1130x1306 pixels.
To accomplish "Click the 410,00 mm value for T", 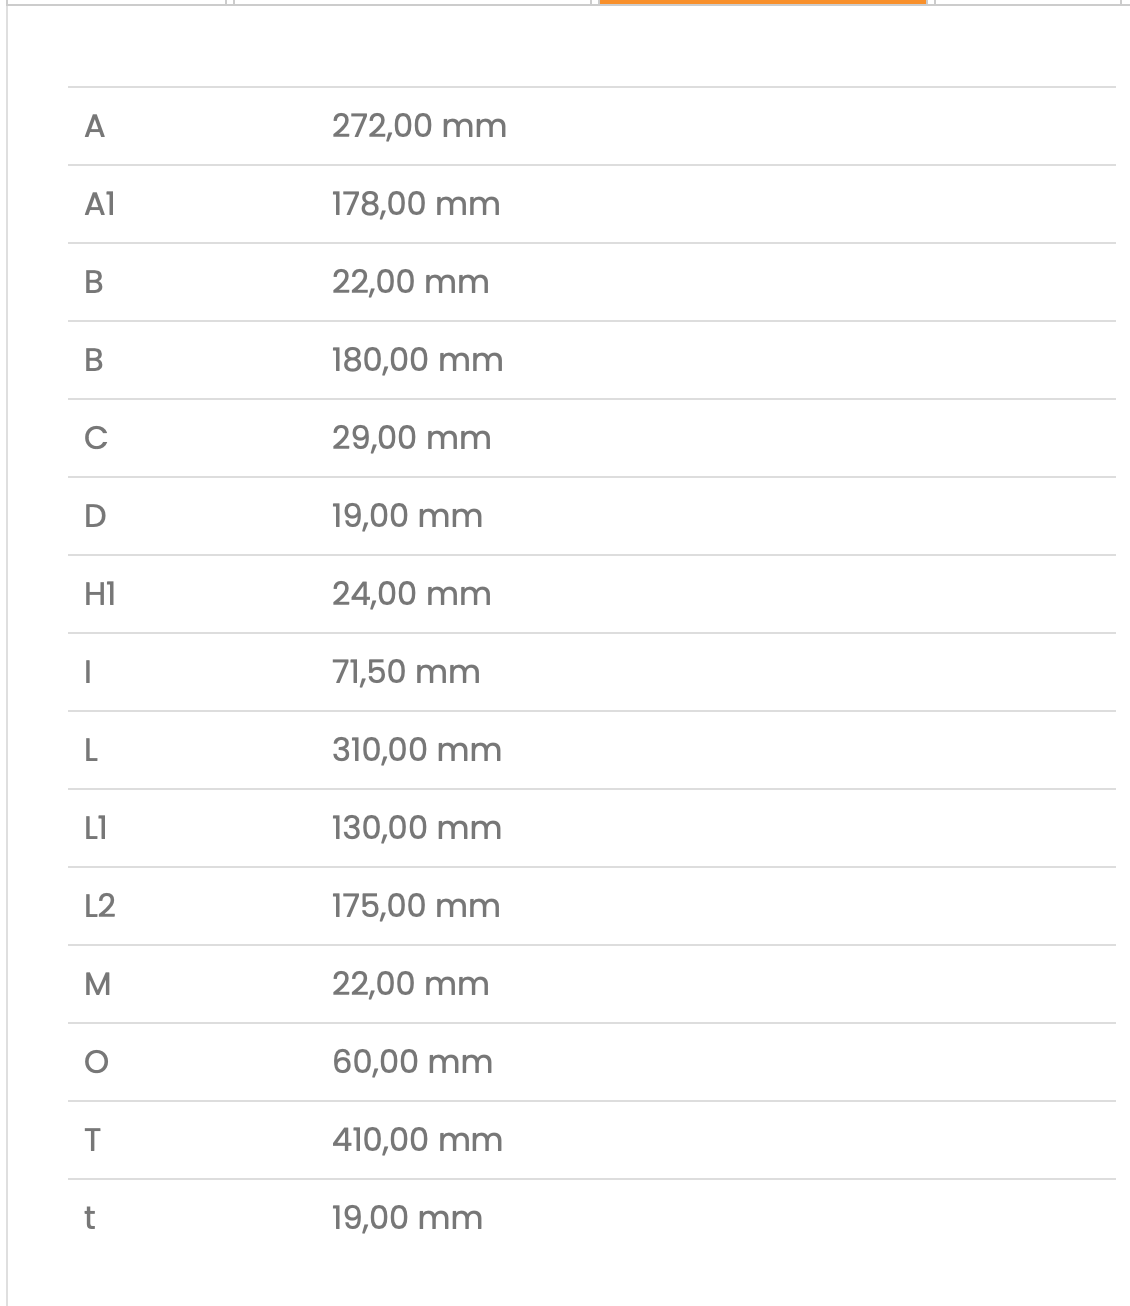I will click(x=418, y=1140).
